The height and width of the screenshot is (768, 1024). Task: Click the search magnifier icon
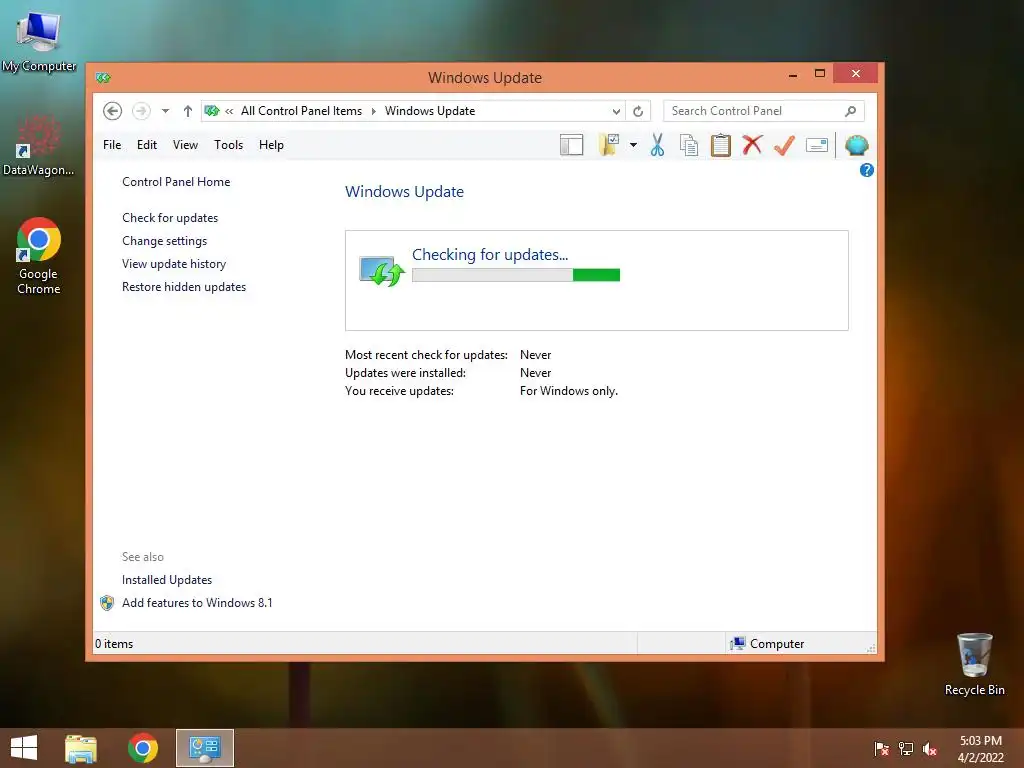pyautogui.click(x=850, y=111)
